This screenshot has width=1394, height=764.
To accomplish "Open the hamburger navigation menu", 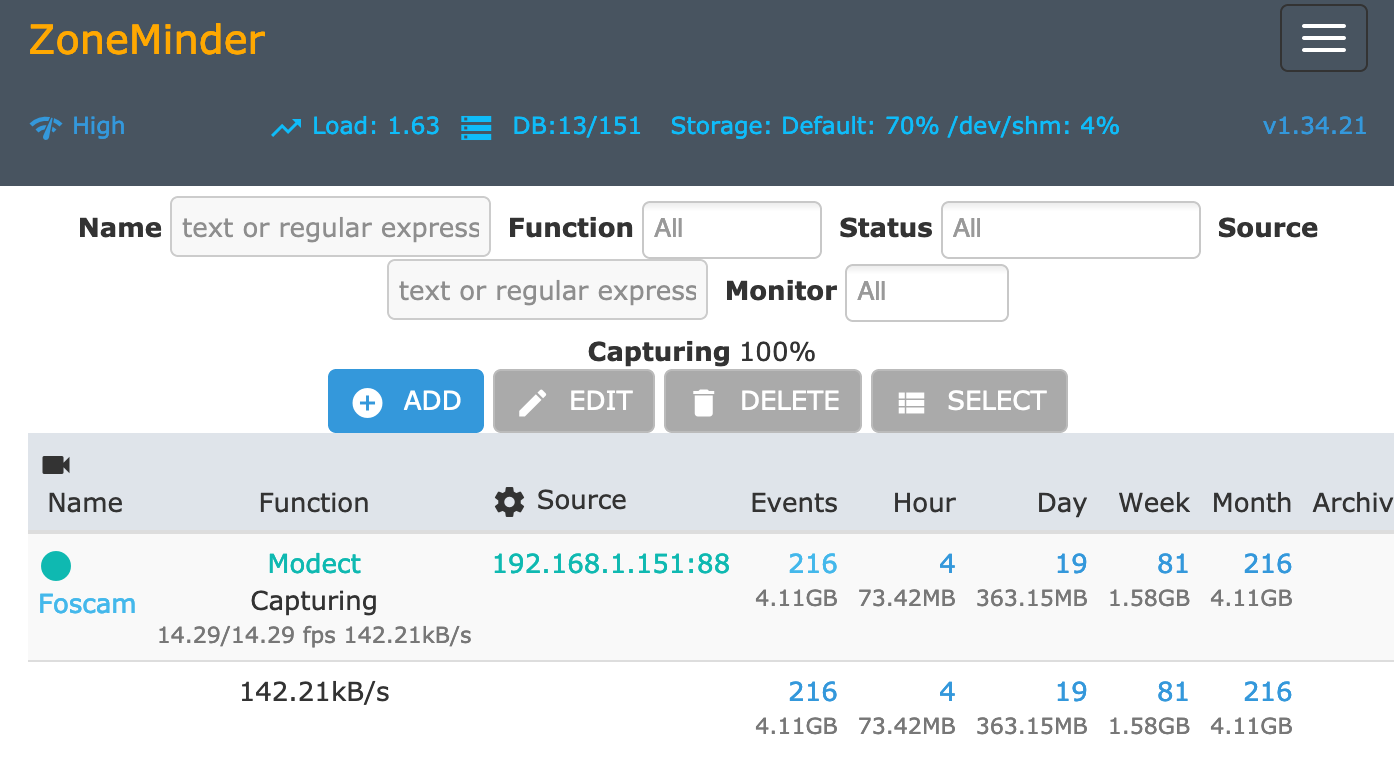I will tap(1323, 38).
